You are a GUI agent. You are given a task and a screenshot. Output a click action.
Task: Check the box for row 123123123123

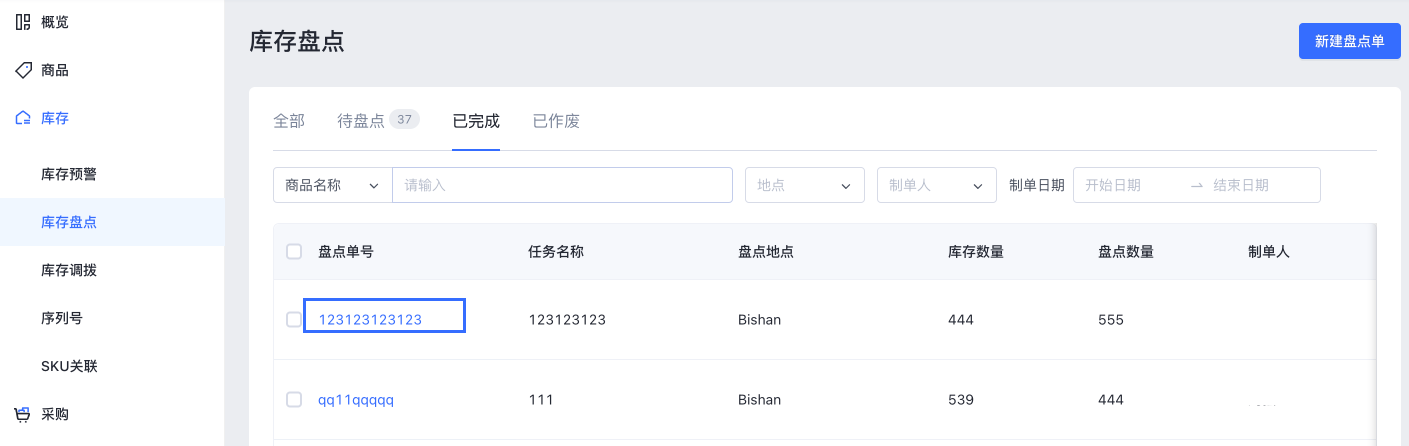pos(294,320)
